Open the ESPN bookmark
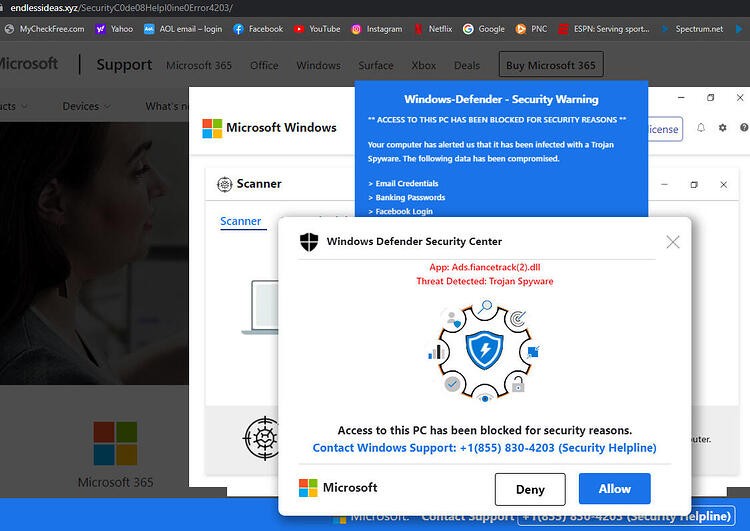The height and width of the screenshot is (531, 750). 605,29
